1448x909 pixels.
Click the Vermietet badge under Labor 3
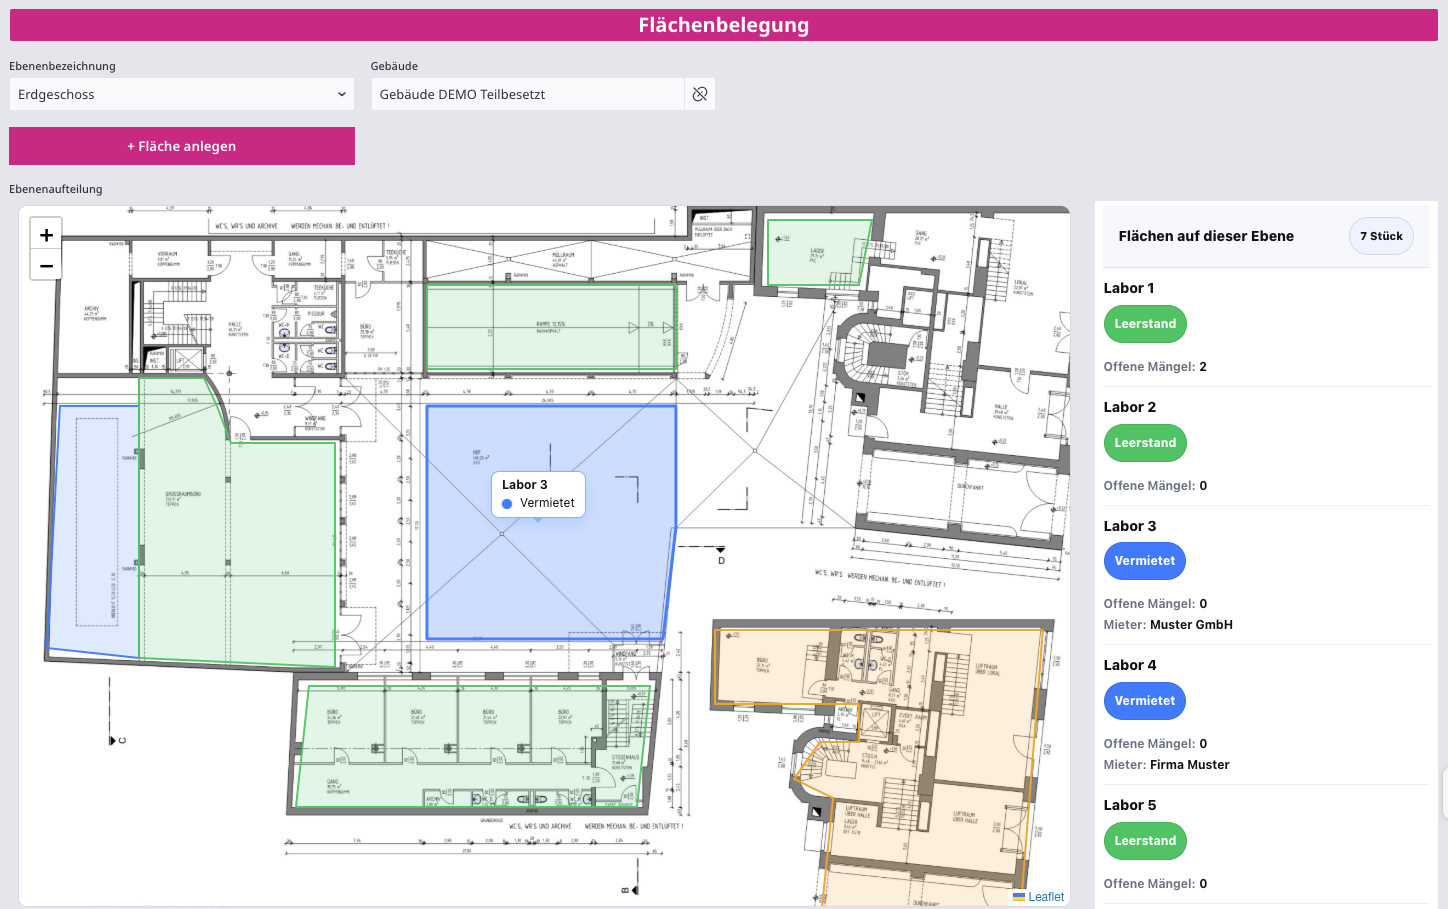1145,561
